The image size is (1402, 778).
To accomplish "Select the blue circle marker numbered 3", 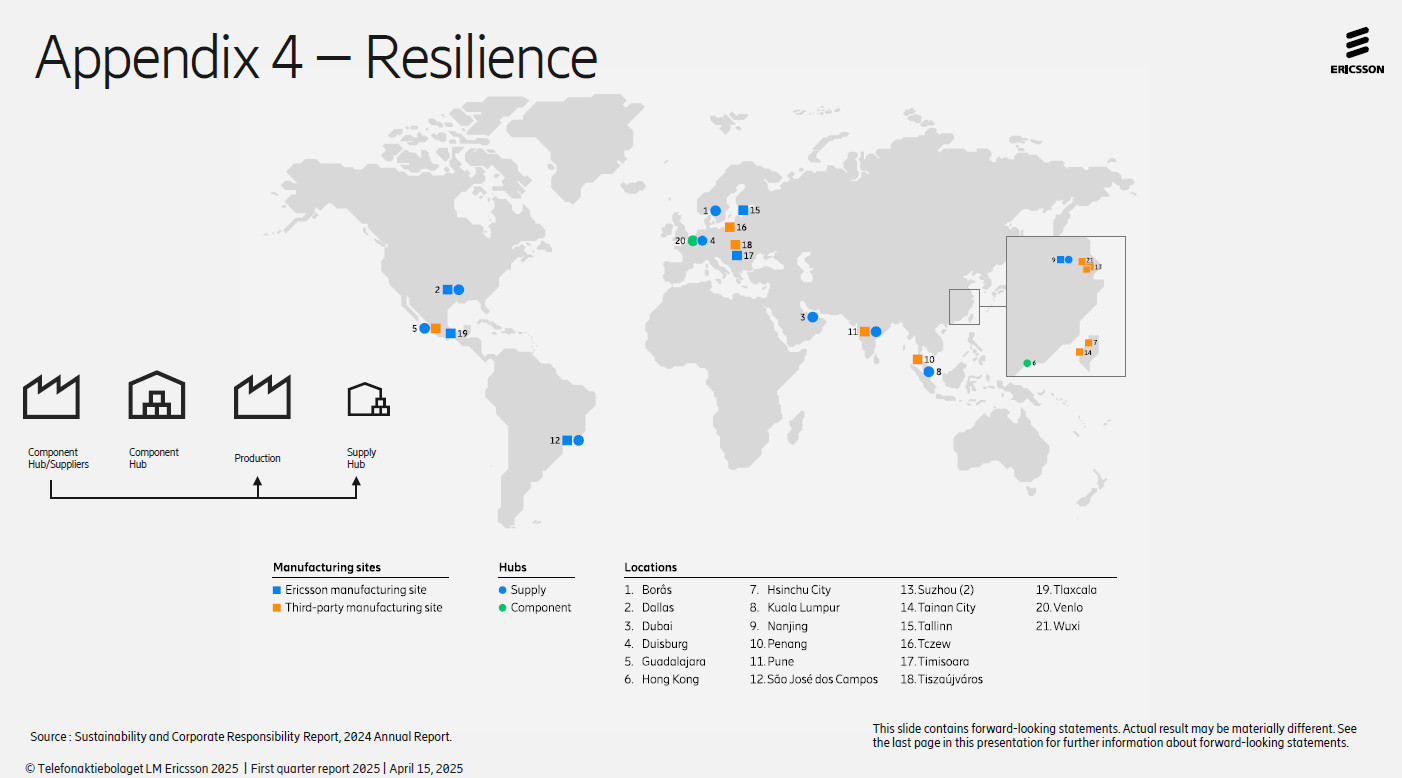I will tap(813, 317).
